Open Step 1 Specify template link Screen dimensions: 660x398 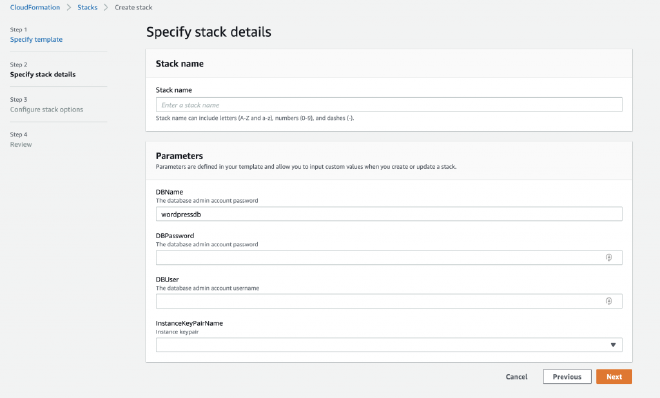click(x=36, y=40)
